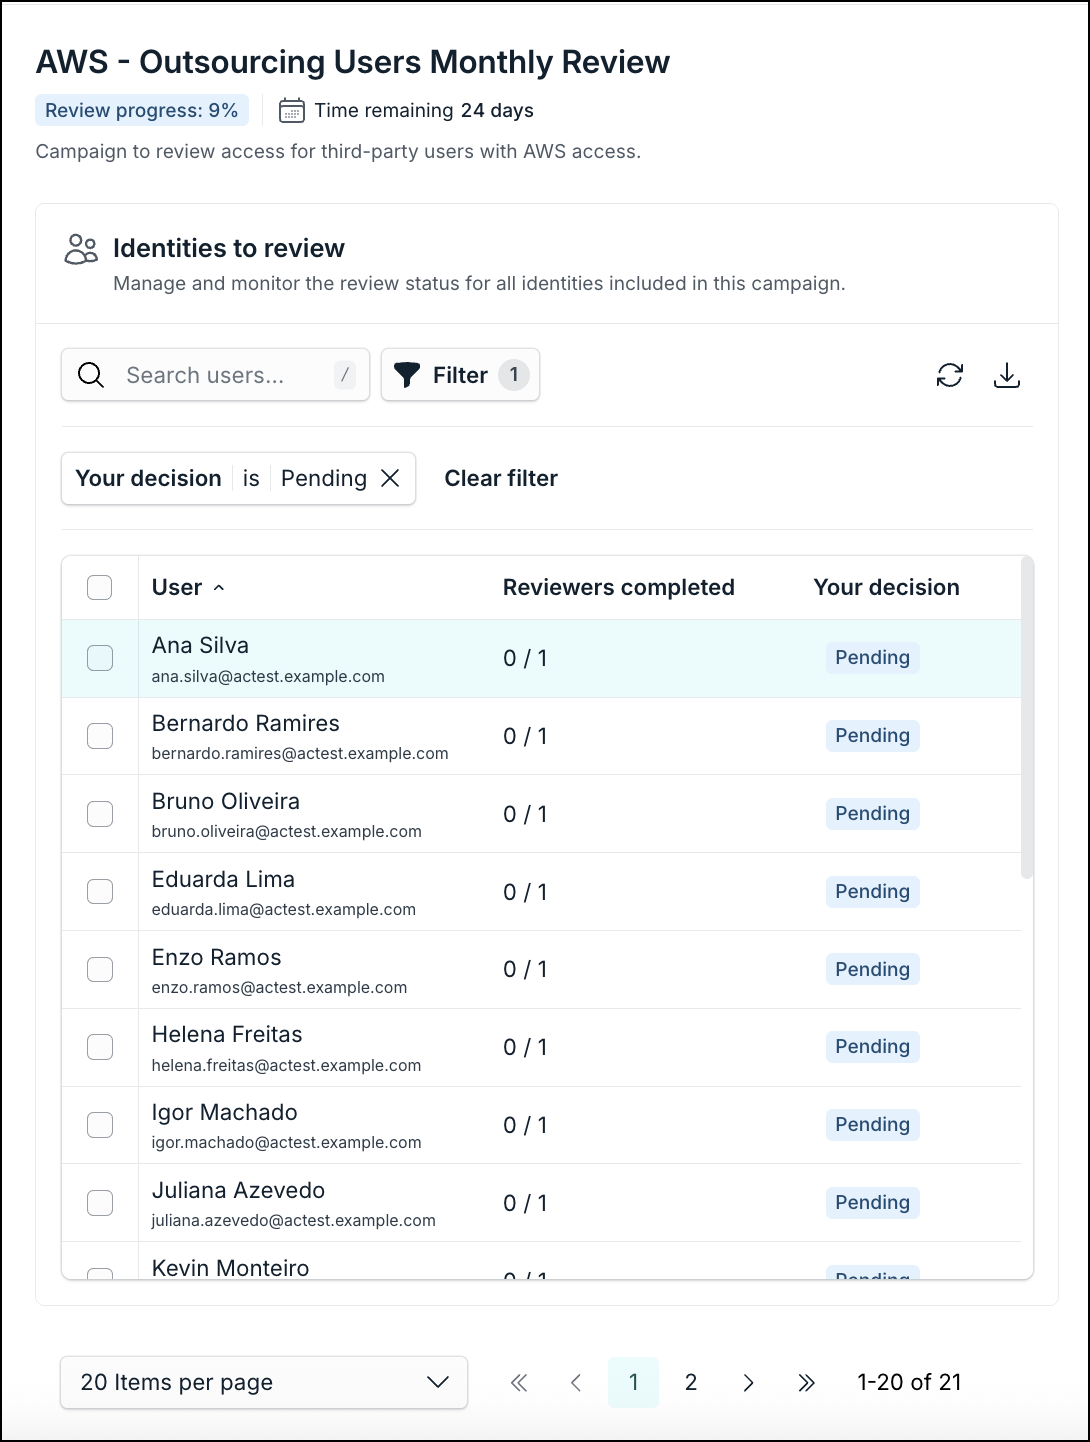Click Igor Machado's Pending badge
Image resolution: width=1090 pixels, height=1442 pixels.
pos(872,1125)
